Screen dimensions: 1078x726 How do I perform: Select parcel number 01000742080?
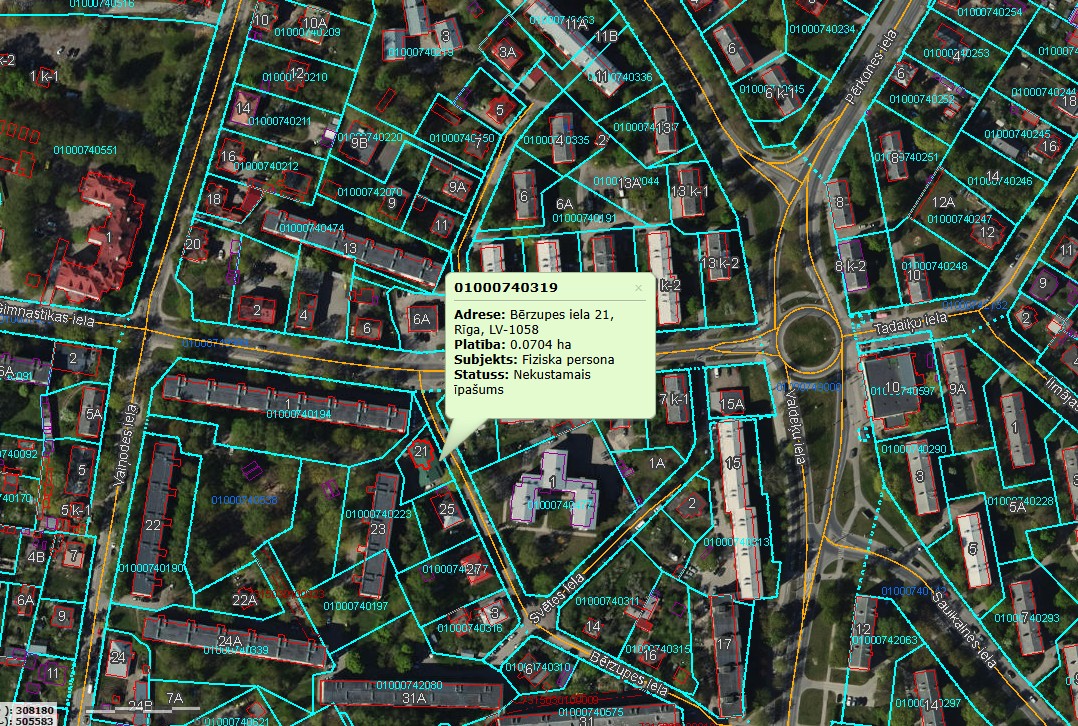(x=410, y=685)
